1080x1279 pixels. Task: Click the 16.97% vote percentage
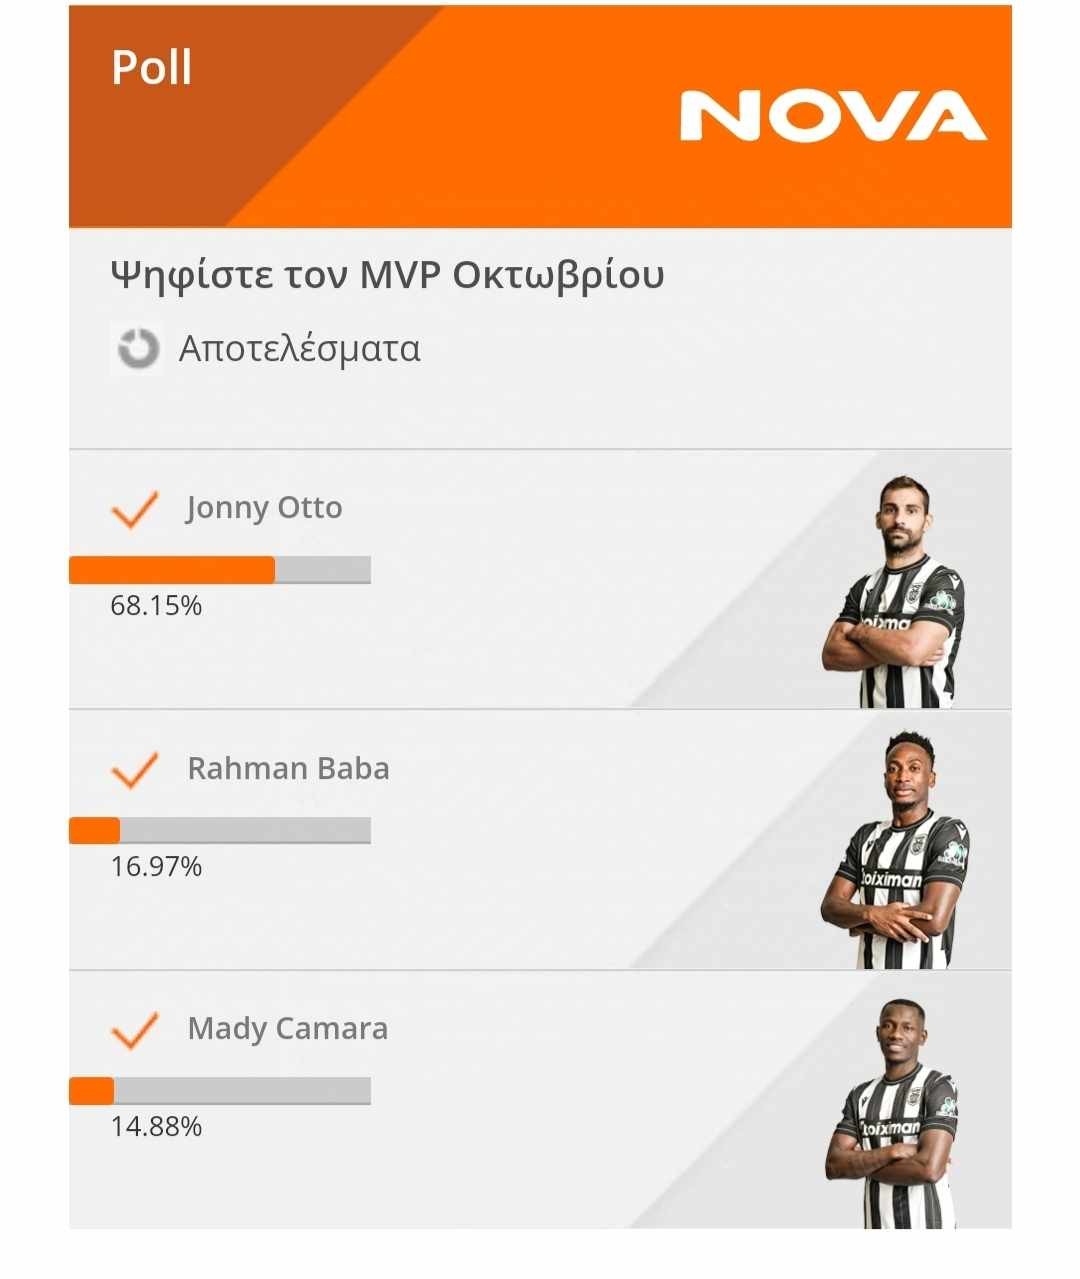156,866
